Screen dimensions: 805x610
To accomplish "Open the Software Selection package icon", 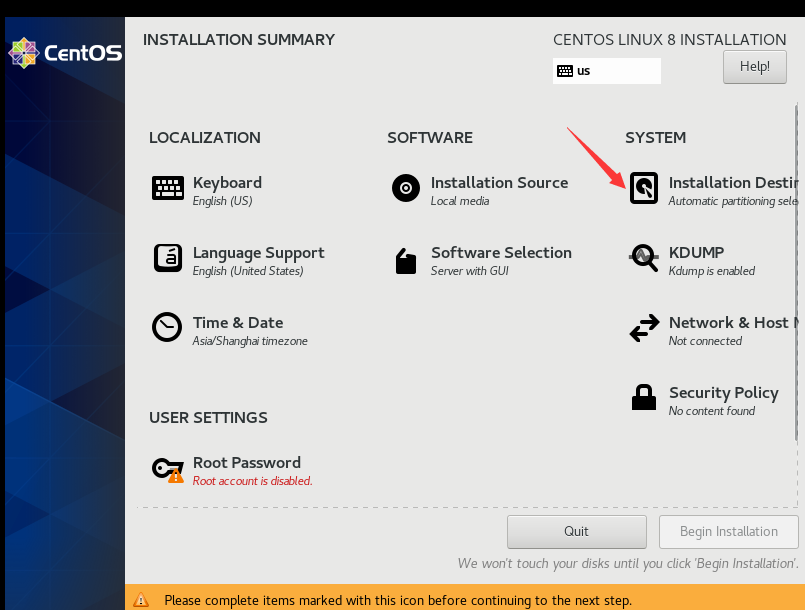I will [x=406, y=261].
